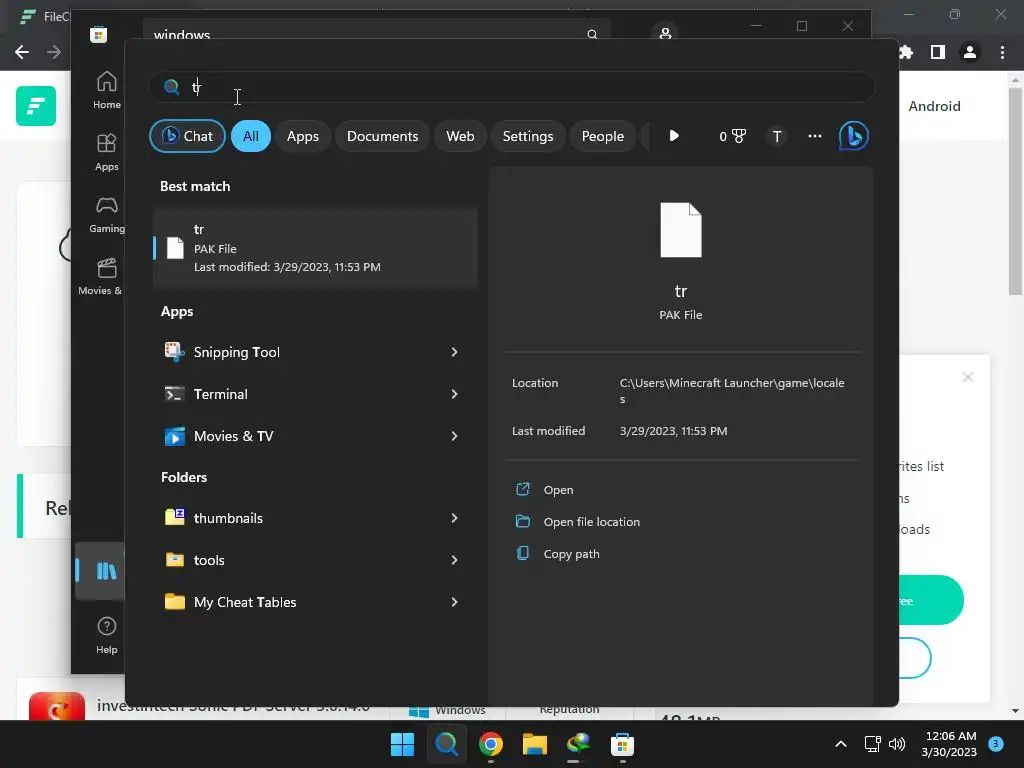Switch to the Documents filter tab

pos(382,136)
